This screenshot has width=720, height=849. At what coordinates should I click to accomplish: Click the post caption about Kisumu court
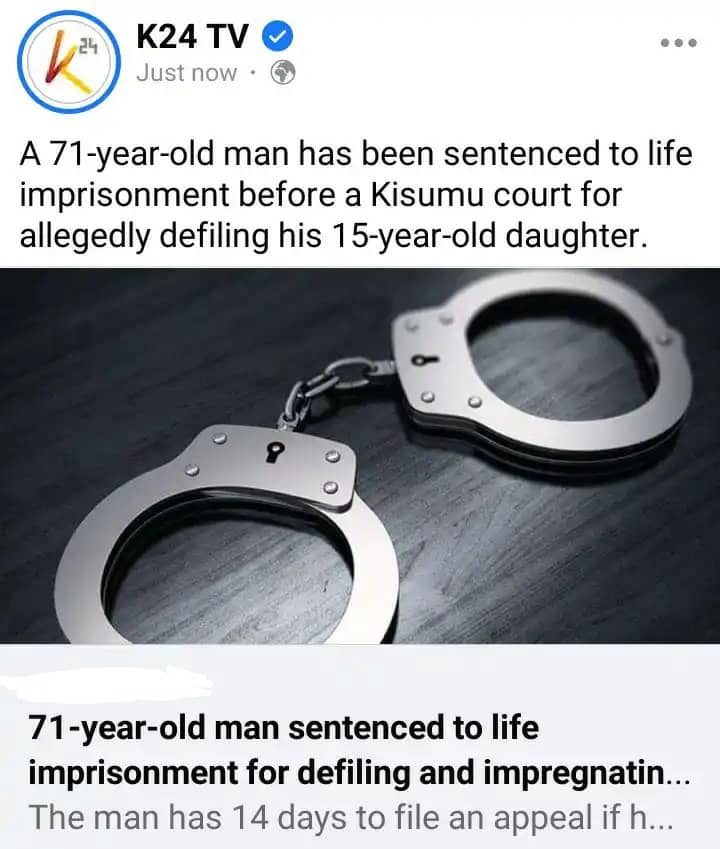(x=356, y=194)
